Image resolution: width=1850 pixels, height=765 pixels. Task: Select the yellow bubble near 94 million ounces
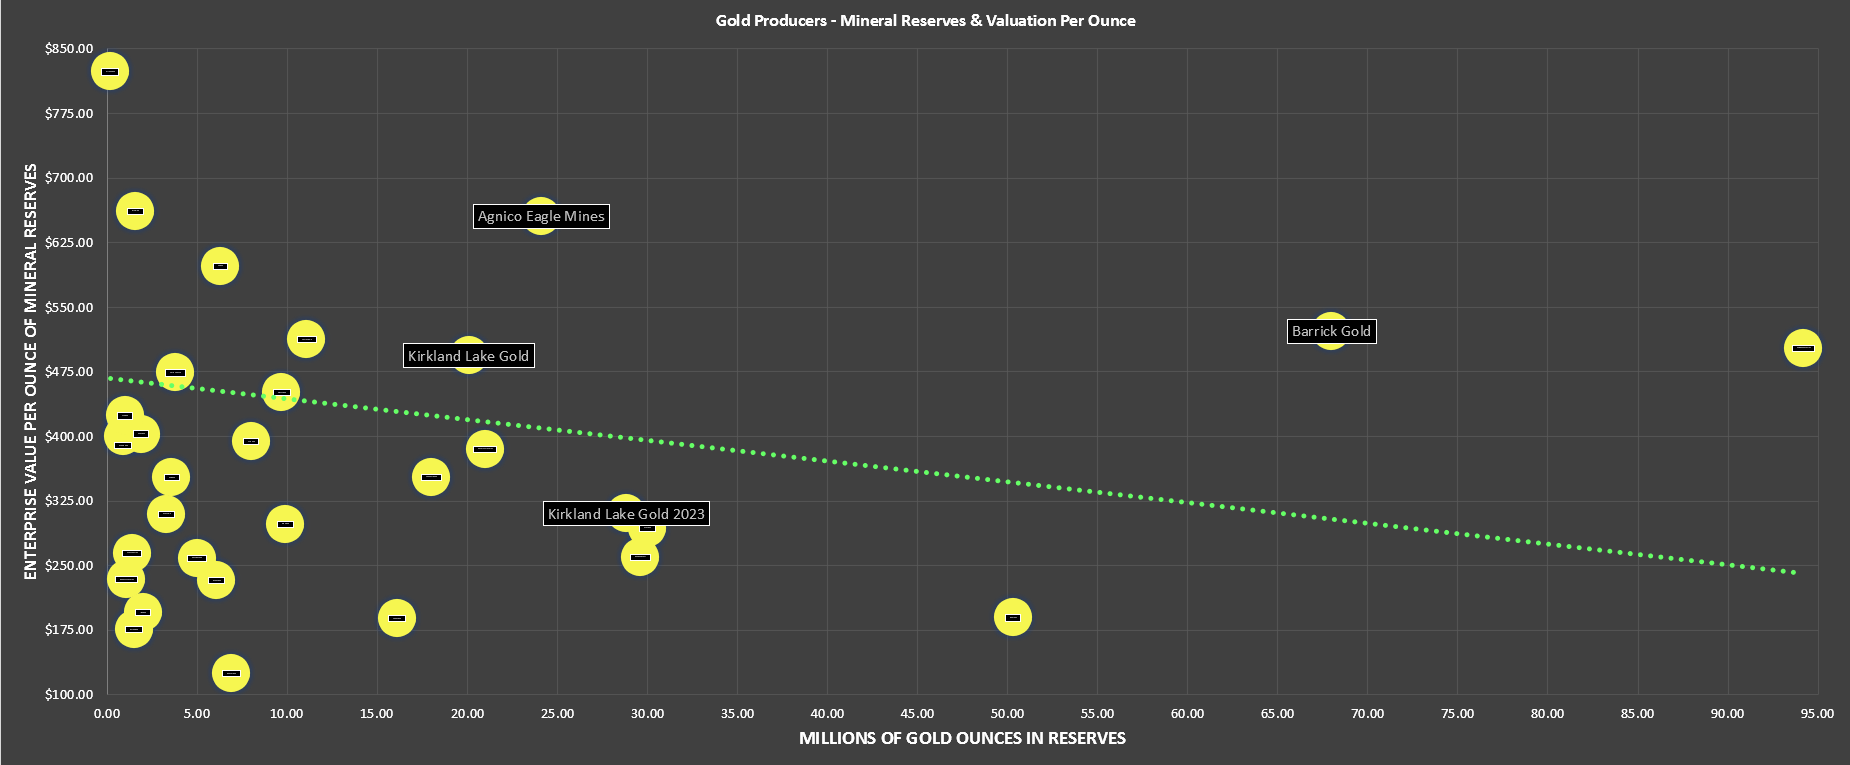click(x=1802, y=348)
